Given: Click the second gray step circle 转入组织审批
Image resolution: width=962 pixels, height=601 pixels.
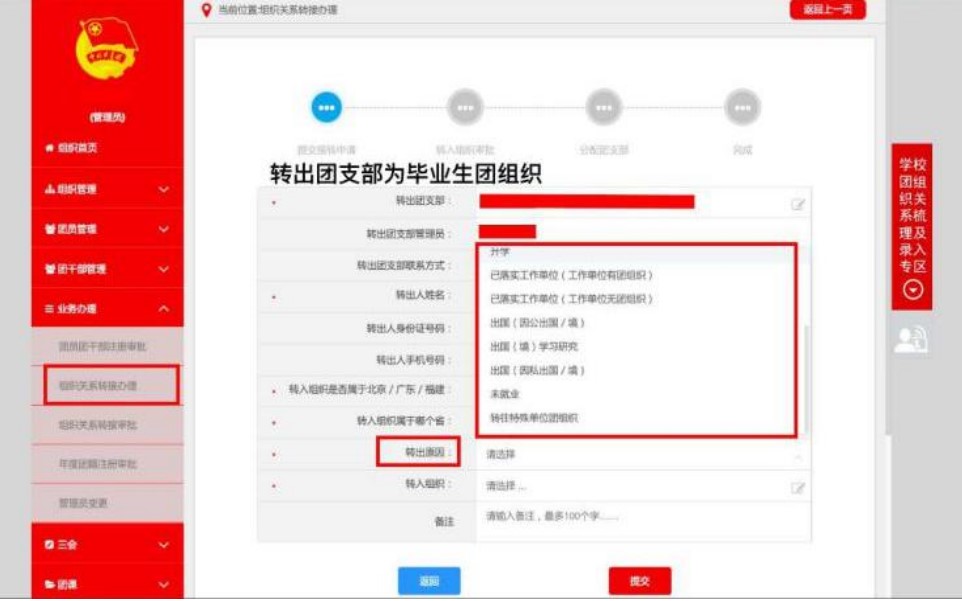Looking at the screenshot, I should click(464, 106).
